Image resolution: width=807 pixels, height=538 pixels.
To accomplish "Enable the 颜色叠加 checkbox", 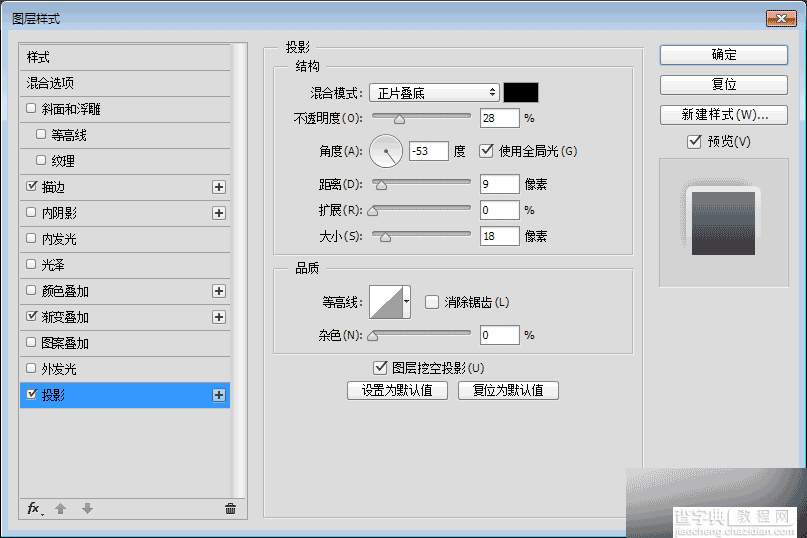I will point(31,290).
